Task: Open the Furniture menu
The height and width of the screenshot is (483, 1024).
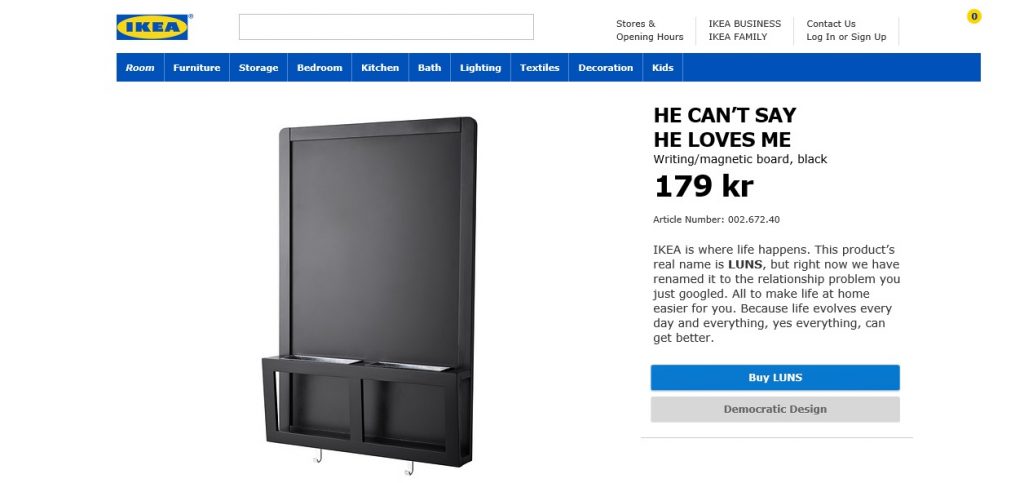Action: pos(197,67)
